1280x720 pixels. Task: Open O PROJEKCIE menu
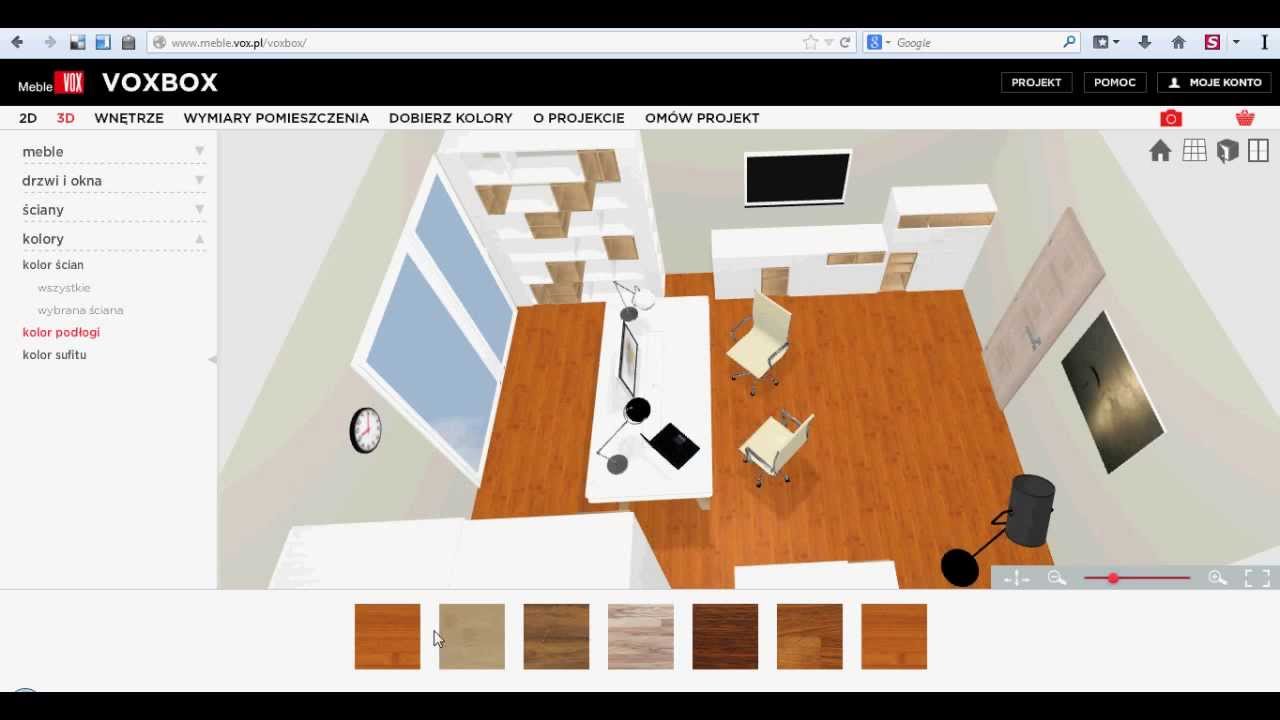point(579,118)
